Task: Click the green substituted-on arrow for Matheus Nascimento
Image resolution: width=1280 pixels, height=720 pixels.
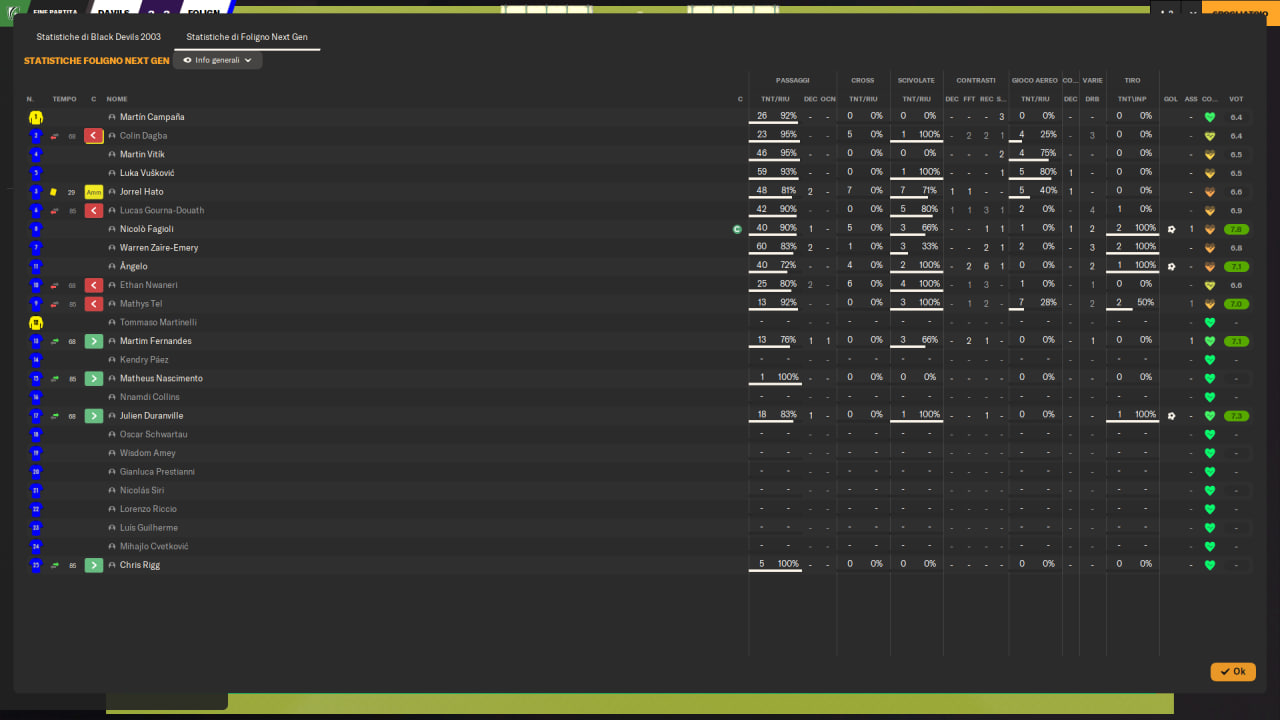Action: 94,379
